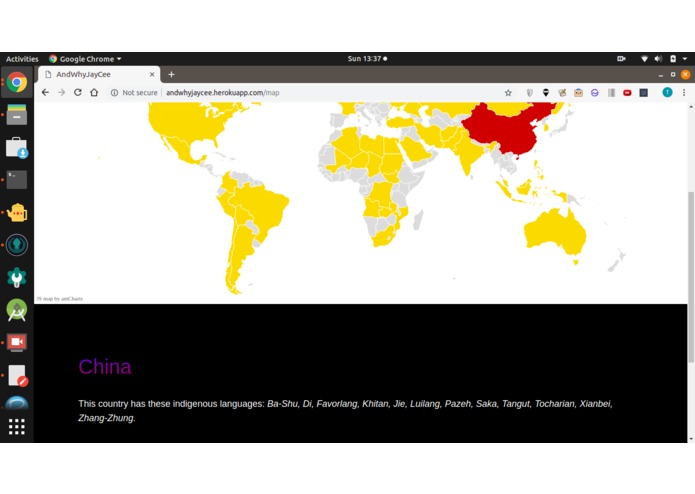Click the grey shield extension icon
The width and height of the screenshot is (695, 494).
tap(529, 93)
